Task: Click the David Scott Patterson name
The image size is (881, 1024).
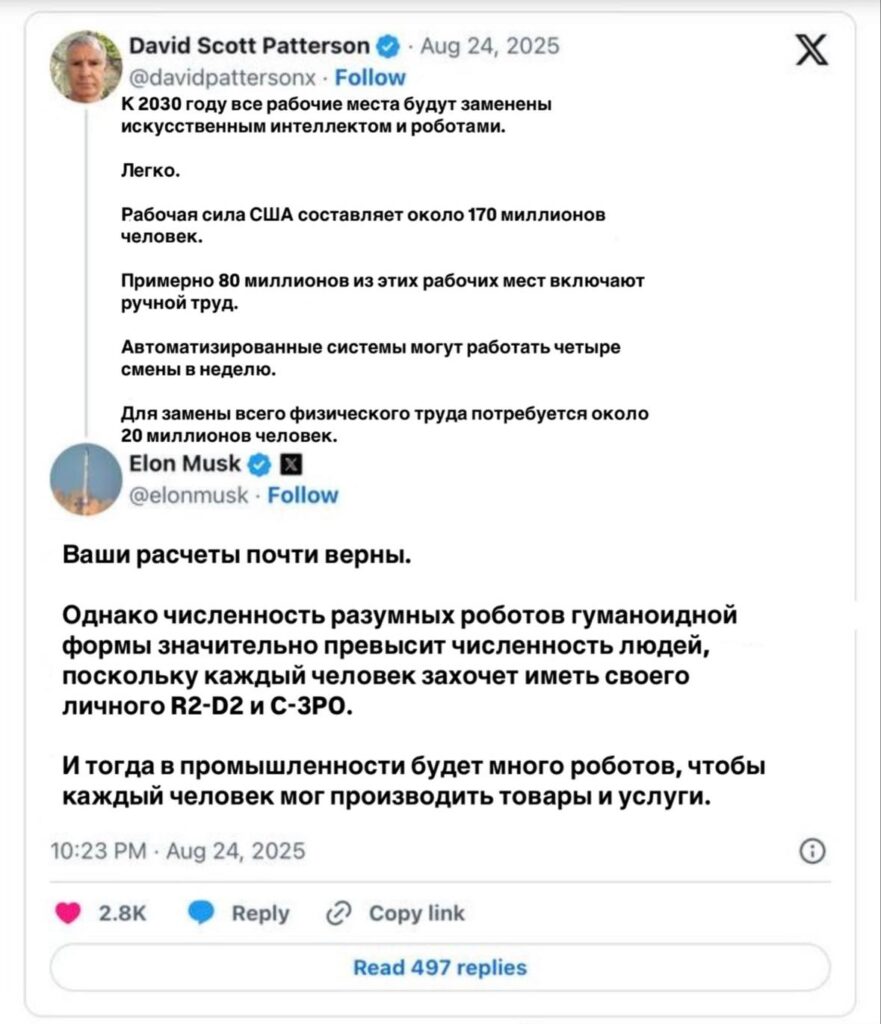Action: click(x=249, y=46)
